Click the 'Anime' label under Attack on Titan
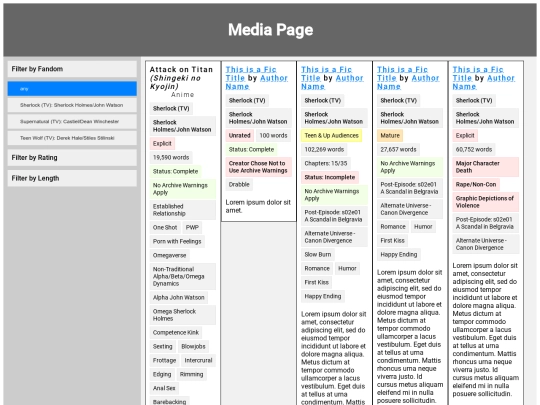Viewport: 540px width, 405px height. click(x=183, y=94)
